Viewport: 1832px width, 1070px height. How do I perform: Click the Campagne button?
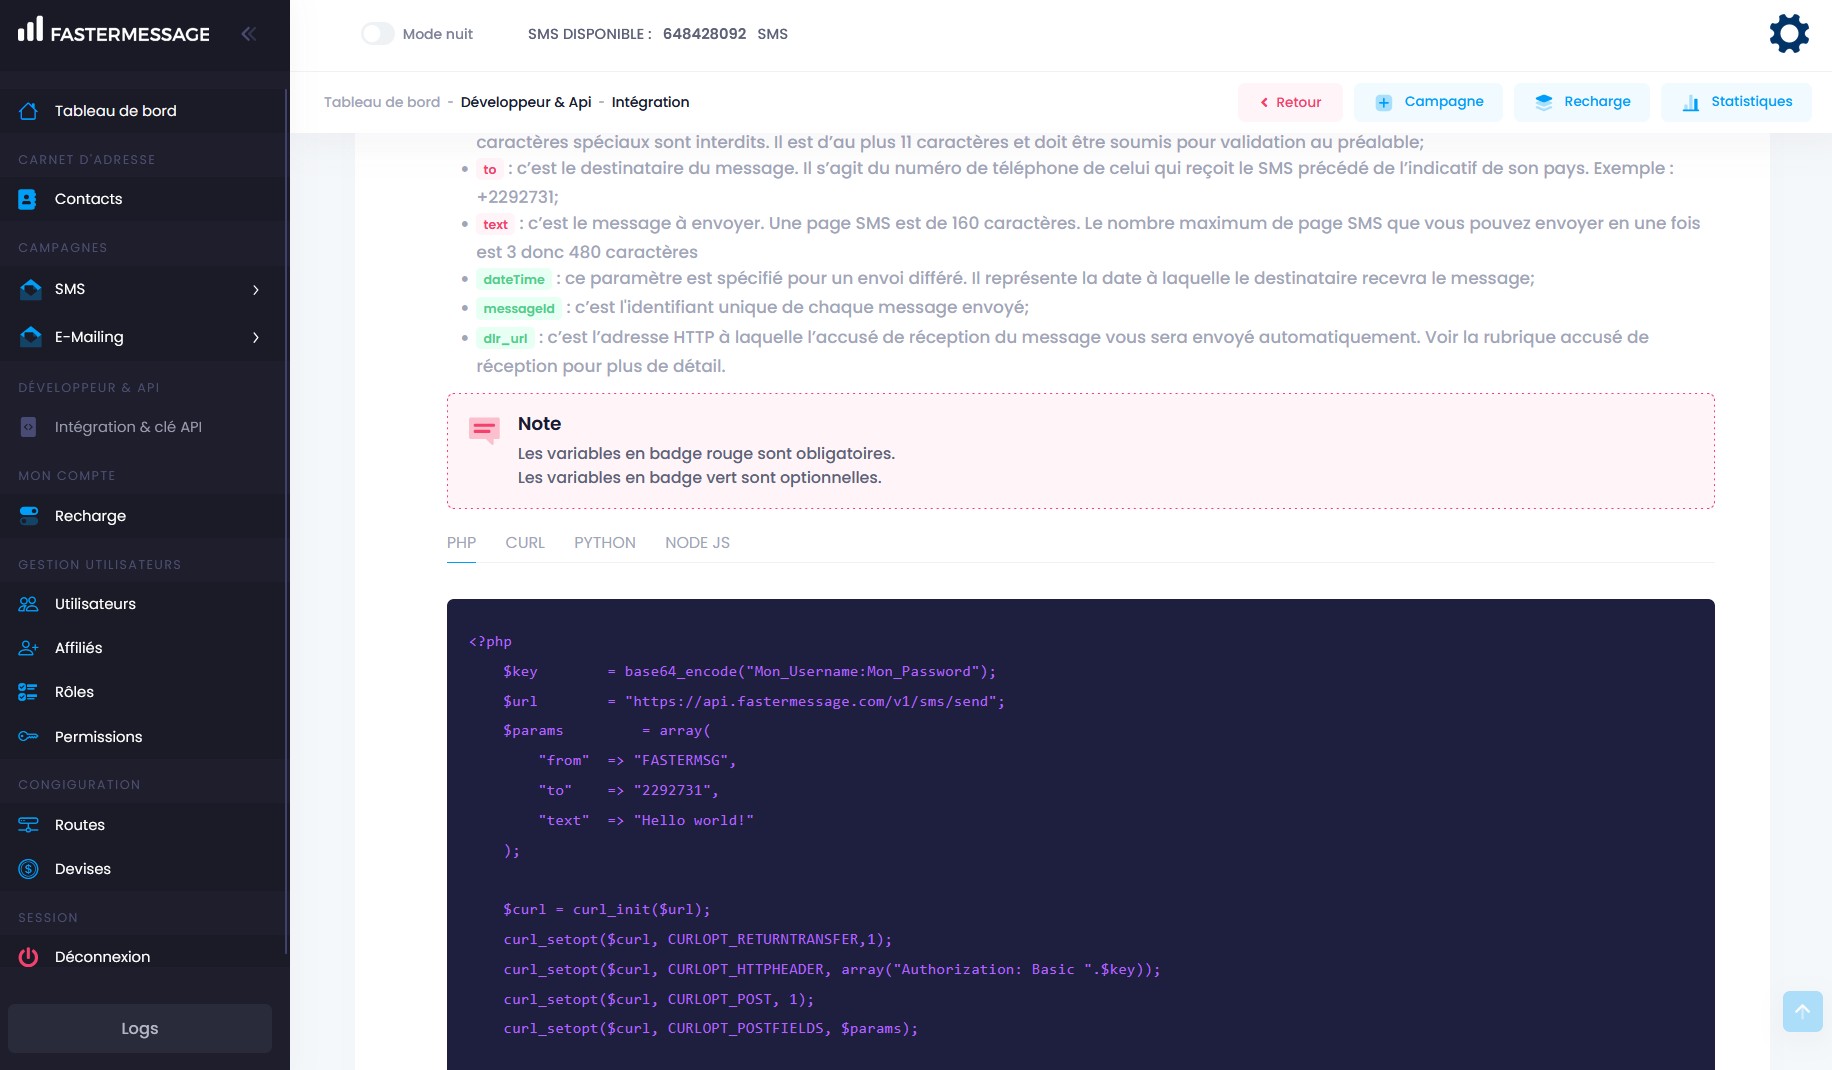[1428, 102]
